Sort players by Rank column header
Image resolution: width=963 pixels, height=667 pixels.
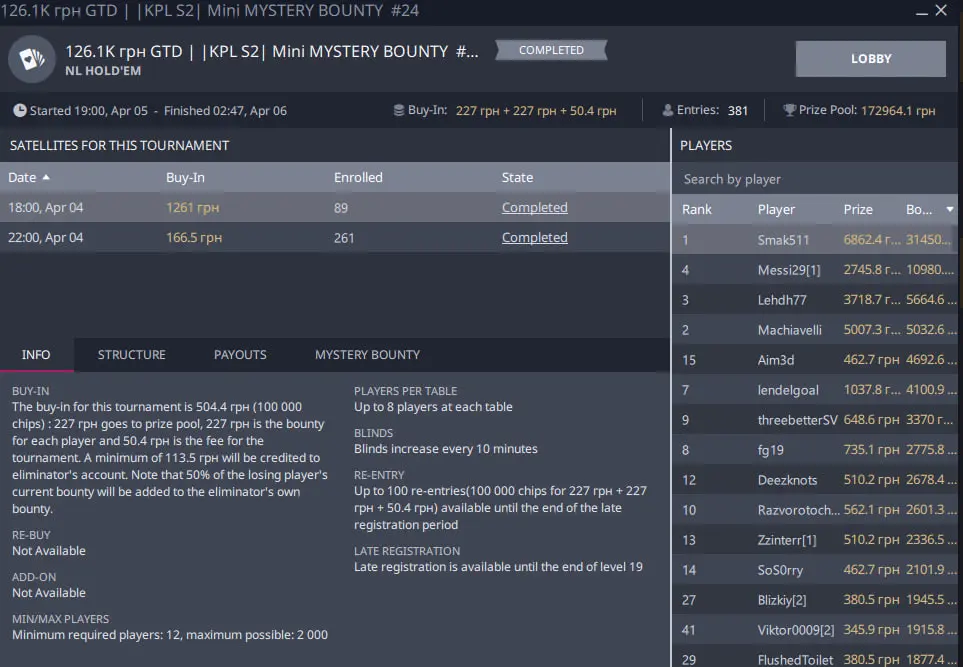tap(697, 210)
